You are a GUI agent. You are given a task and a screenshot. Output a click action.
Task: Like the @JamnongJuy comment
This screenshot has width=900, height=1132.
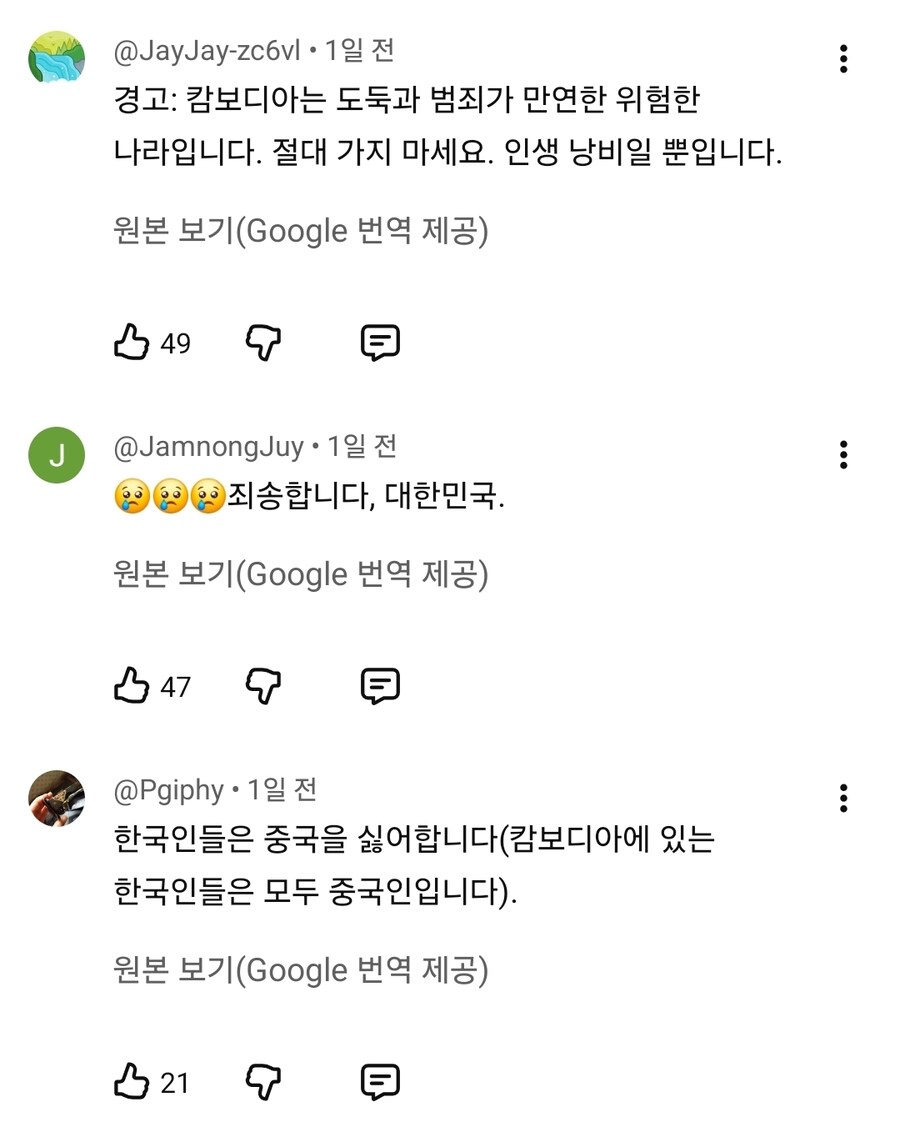[x=131, y=687]
